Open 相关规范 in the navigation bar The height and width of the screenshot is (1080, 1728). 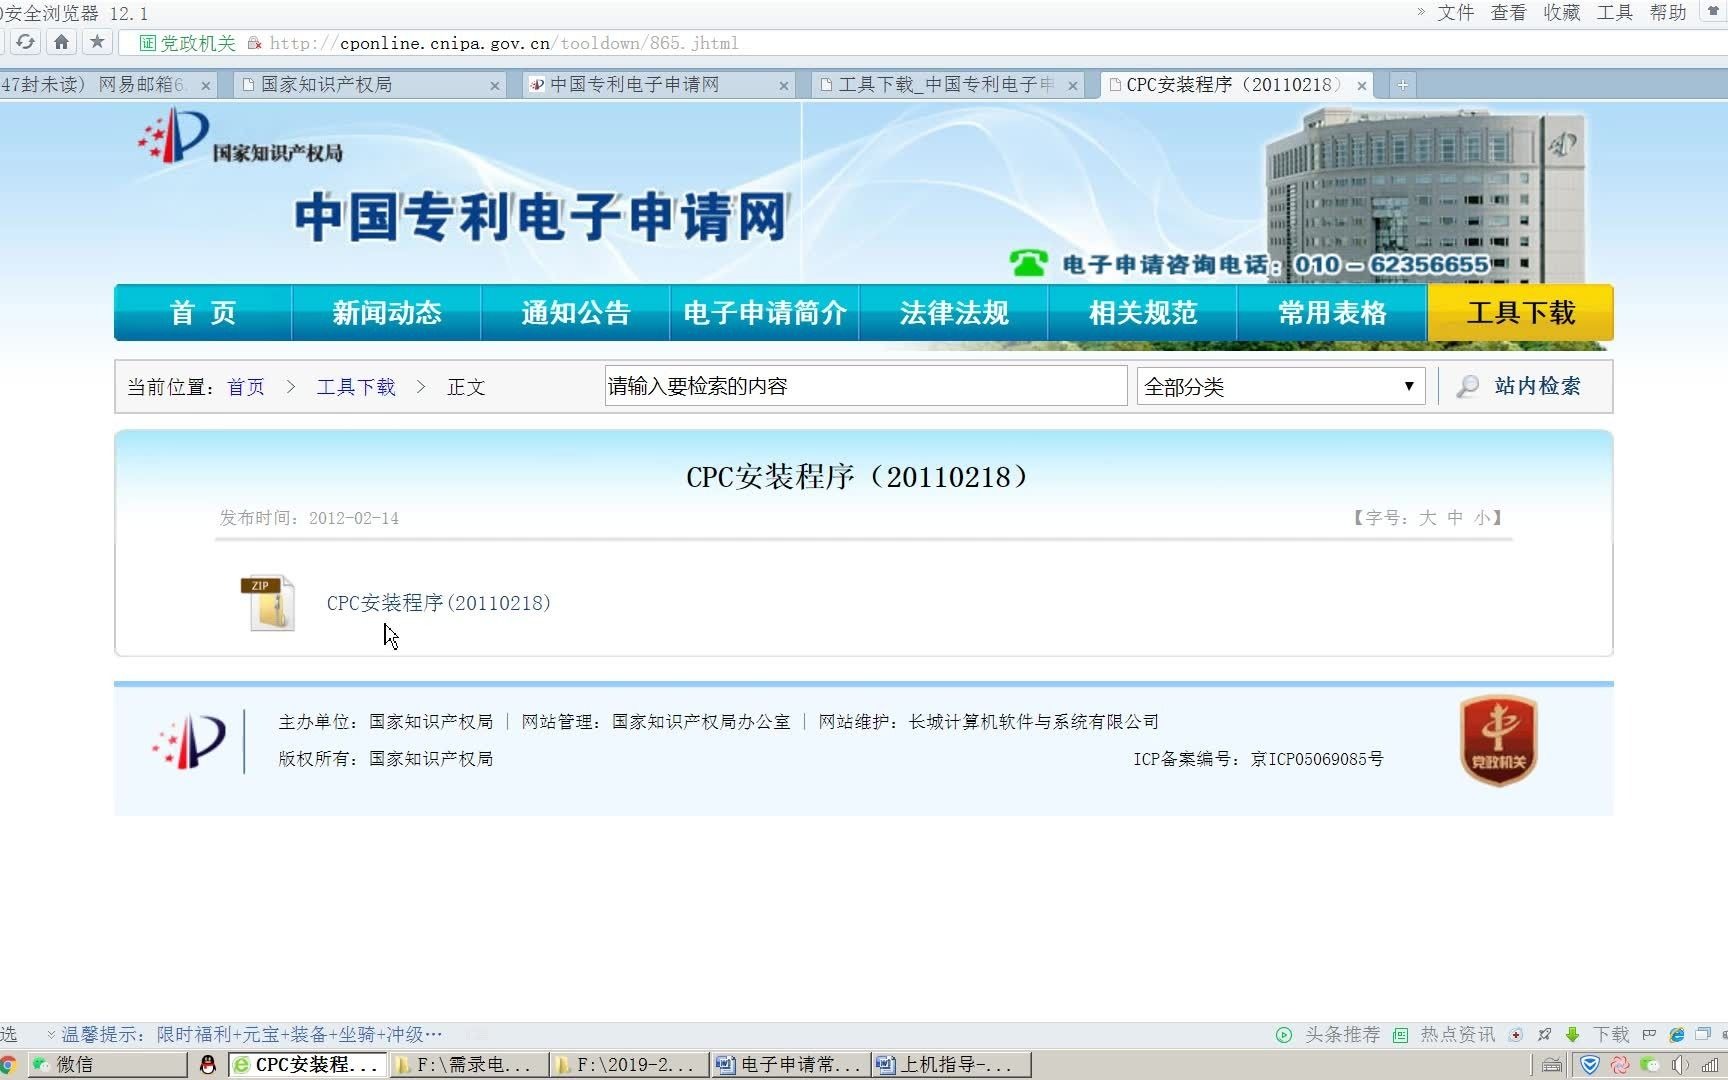(x=1142, y=313)
